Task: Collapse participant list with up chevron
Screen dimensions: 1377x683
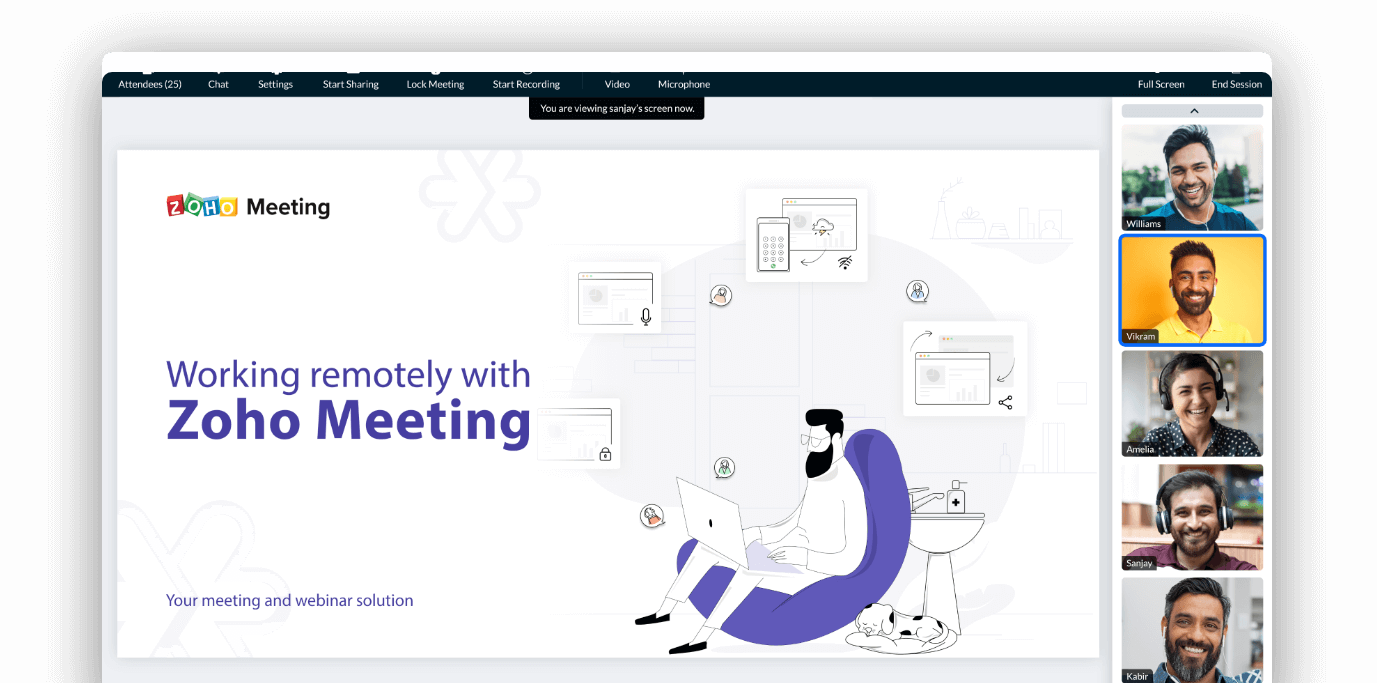Action: [1192, 111]
